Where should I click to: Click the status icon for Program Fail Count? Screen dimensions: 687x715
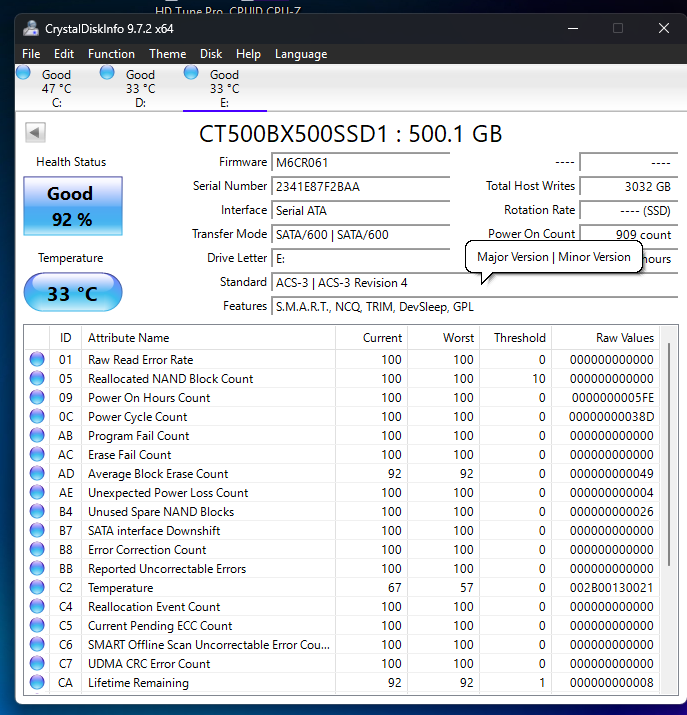pyautogui.click(x=37, y=435)
